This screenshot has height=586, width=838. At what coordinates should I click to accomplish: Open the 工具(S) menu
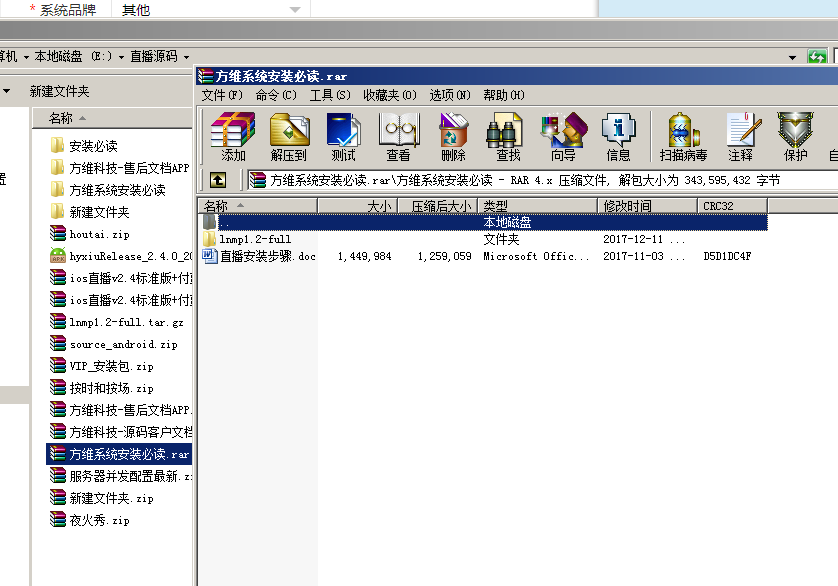[x=330, y=95]
